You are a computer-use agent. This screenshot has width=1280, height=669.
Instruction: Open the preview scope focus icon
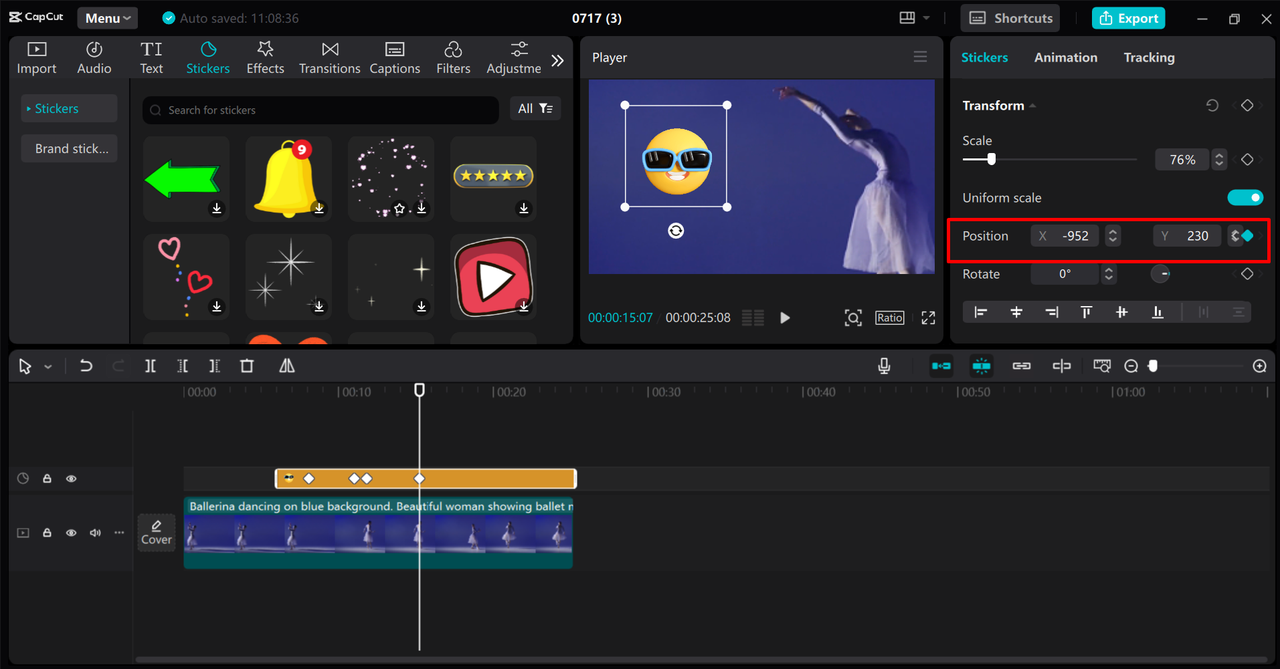click(x=853, y=318)
